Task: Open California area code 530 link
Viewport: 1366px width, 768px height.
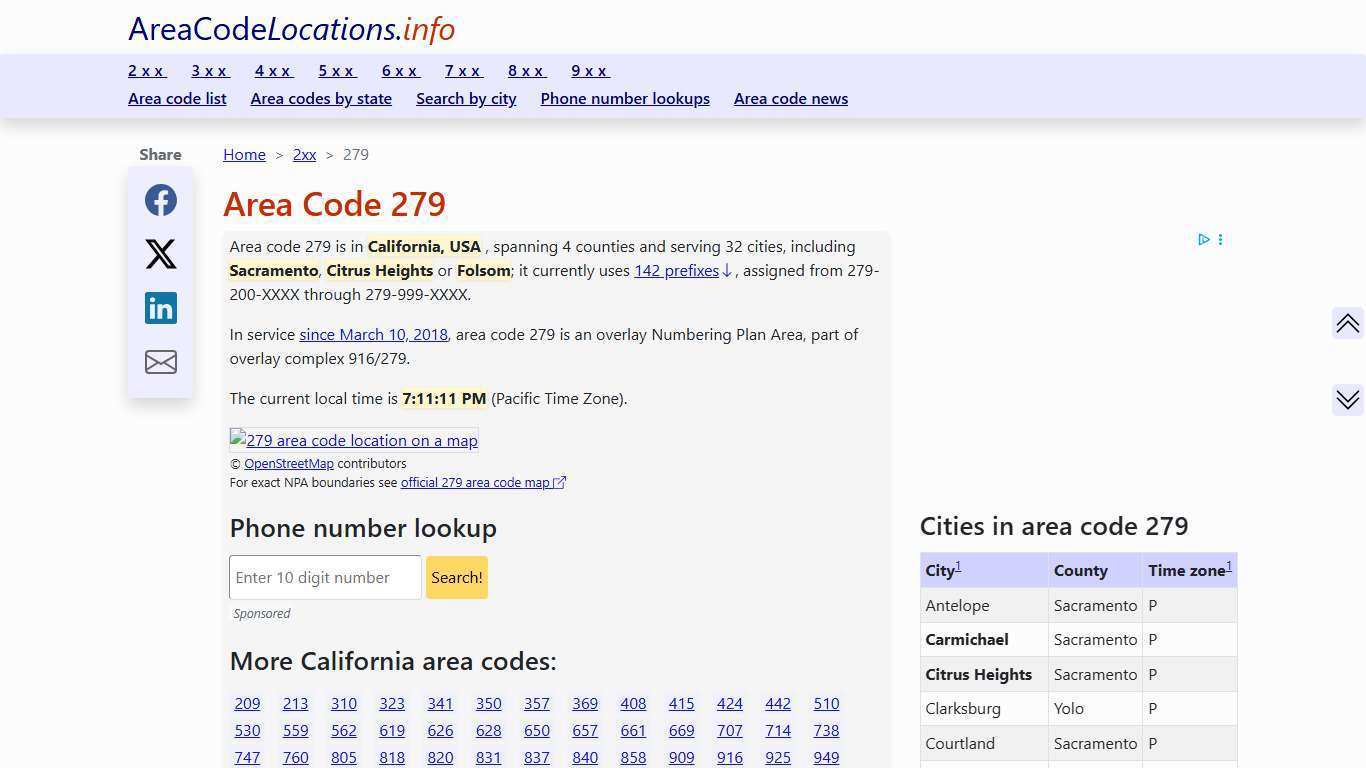Action: tap(247, 730)
